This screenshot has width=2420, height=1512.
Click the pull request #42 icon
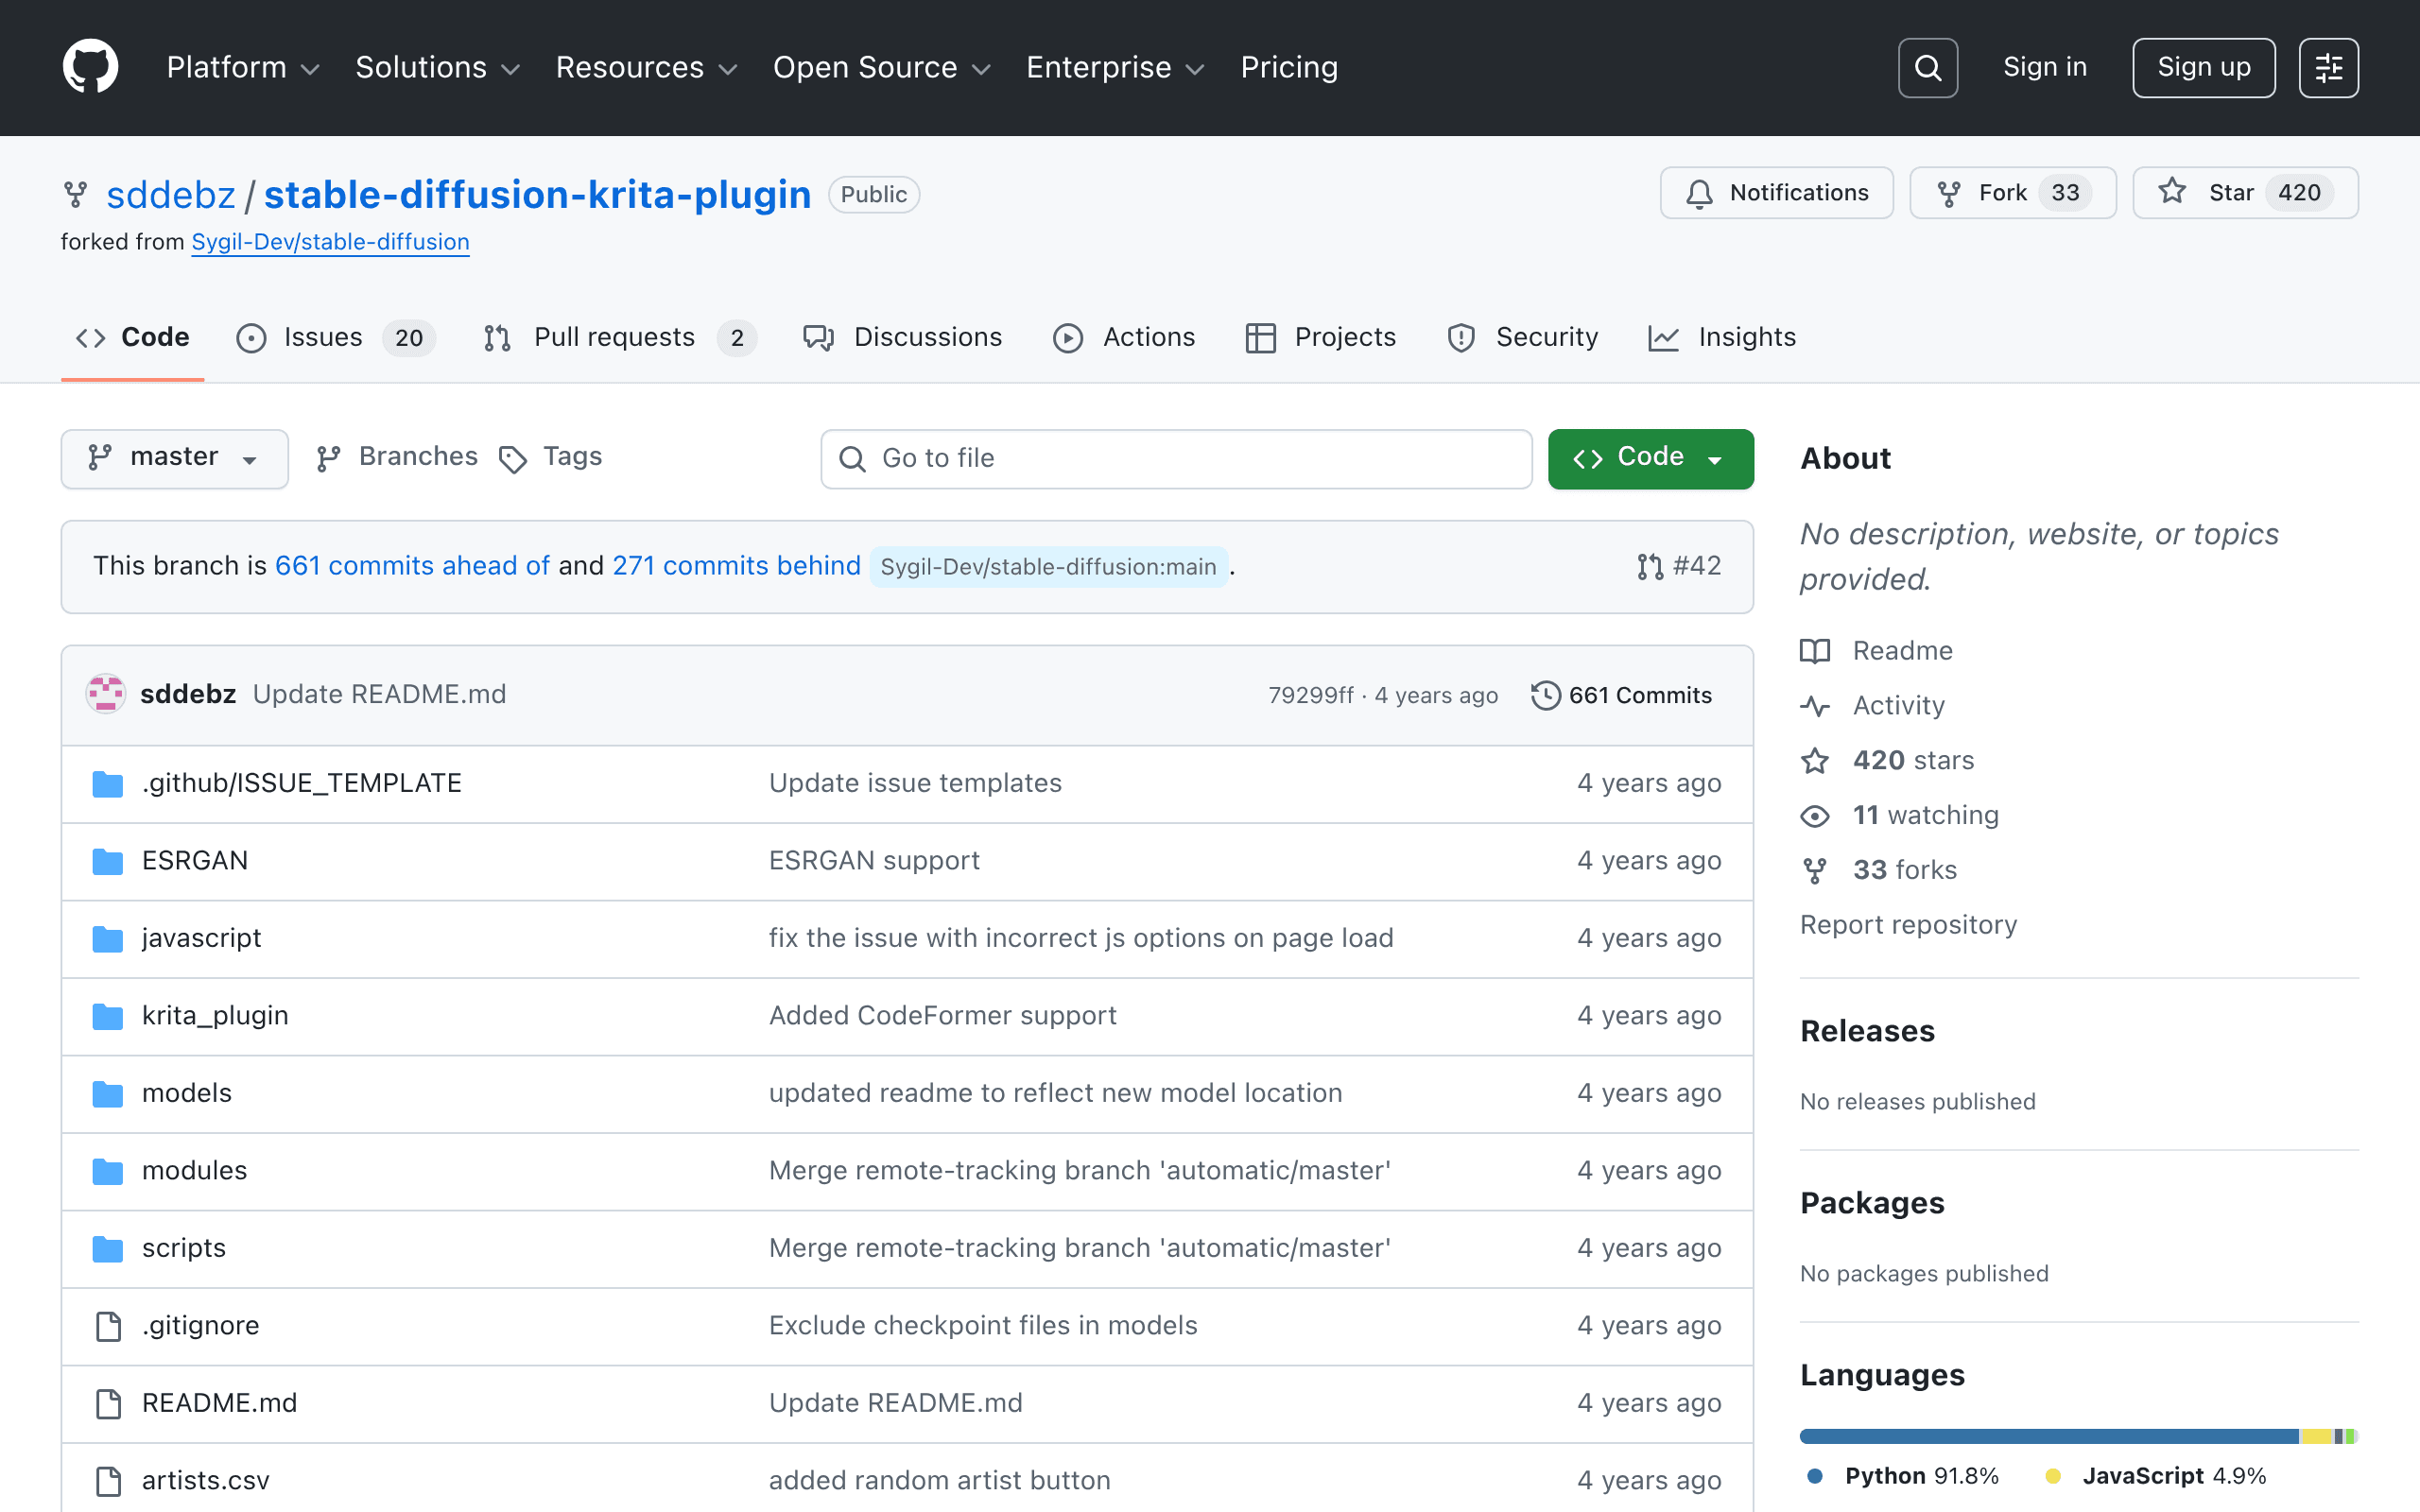[1649, 567]
